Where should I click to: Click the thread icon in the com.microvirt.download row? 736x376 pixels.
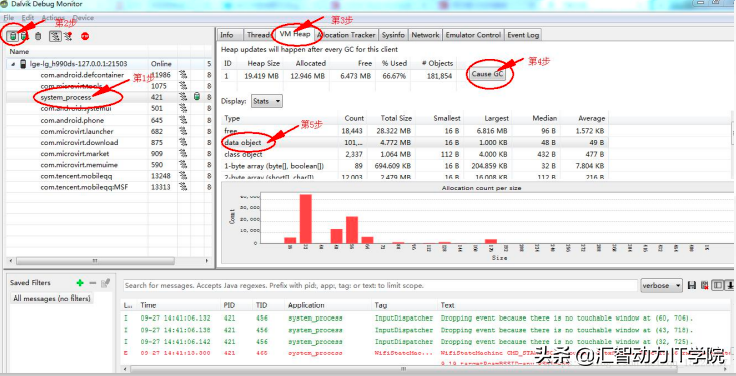183,143
